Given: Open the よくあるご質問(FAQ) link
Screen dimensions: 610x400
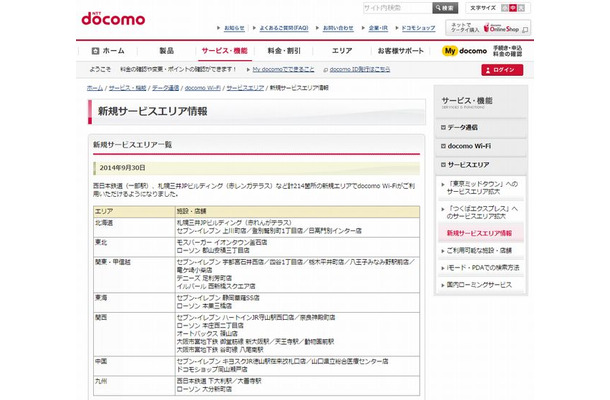Looking at the screenshot, I should (x=284, y=28).
